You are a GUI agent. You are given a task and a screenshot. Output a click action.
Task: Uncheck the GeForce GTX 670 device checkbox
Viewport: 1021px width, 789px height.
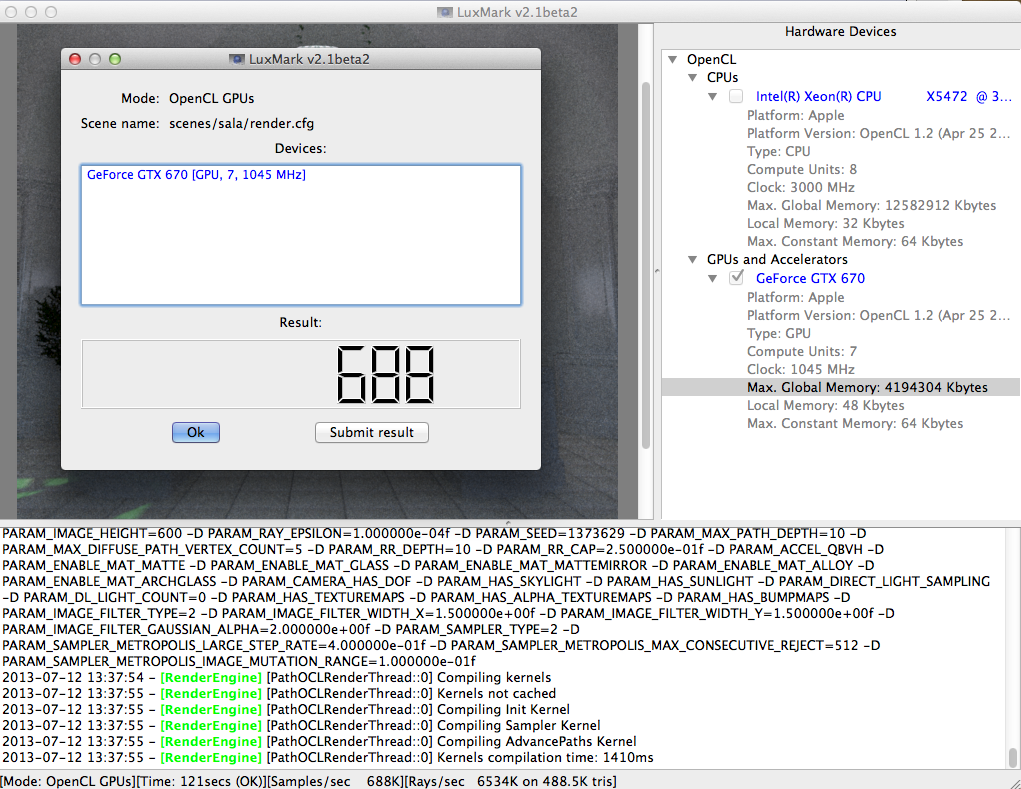tap(736, 278)
